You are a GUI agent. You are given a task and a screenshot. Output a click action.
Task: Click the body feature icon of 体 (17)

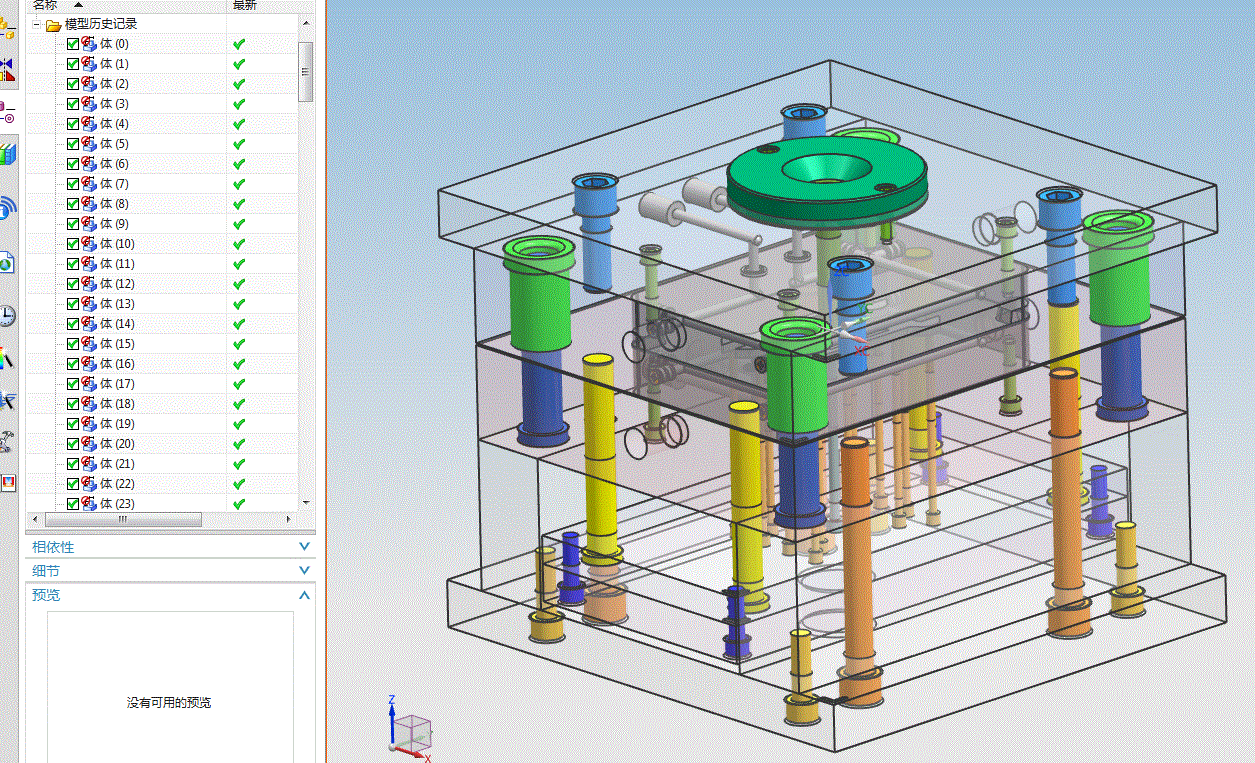click(89, 383)
